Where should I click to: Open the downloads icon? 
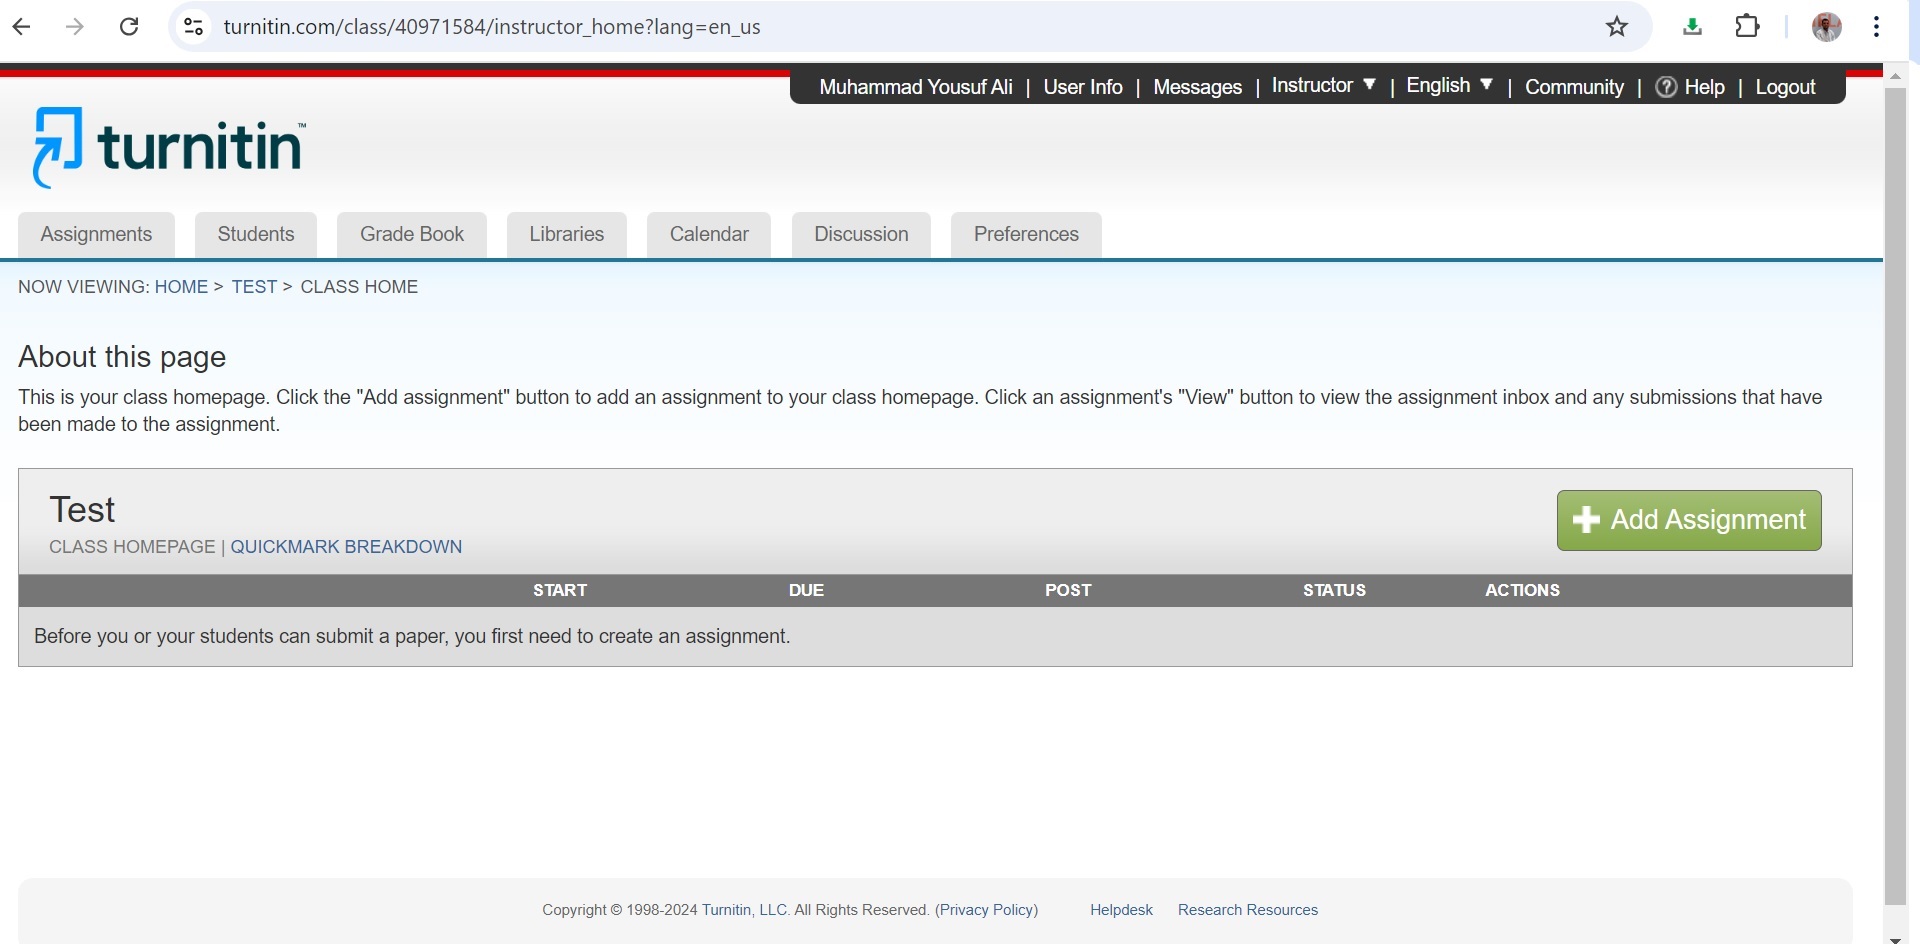coord(1692,27)
